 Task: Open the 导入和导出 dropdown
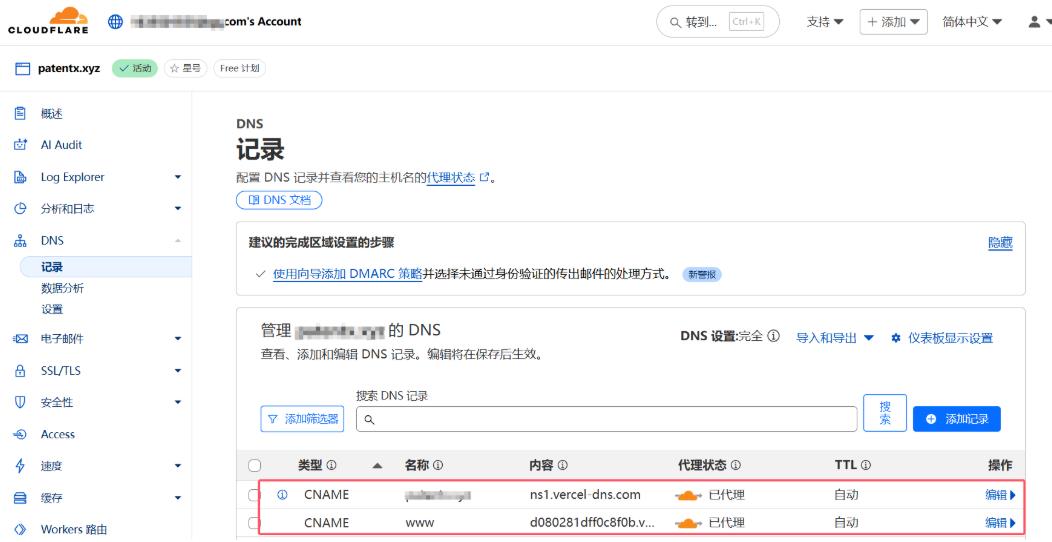click(834, 338)
